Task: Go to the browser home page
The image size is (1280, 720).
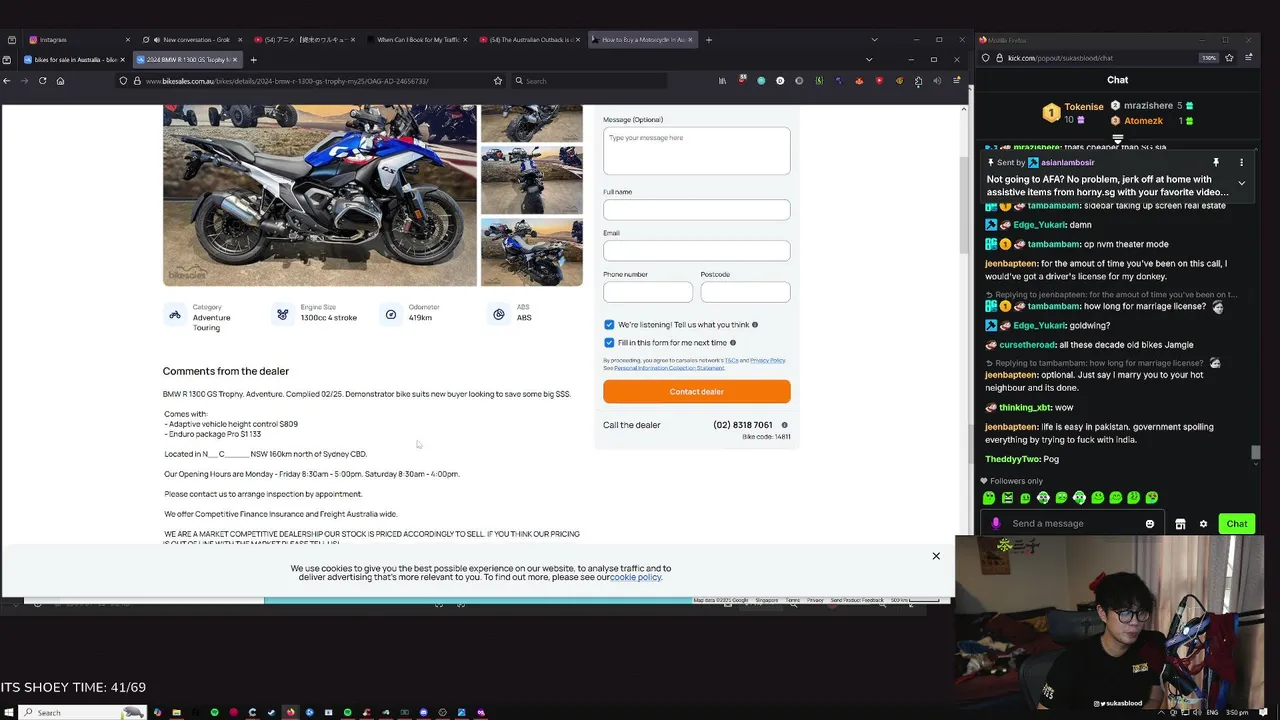Action: 60,81
